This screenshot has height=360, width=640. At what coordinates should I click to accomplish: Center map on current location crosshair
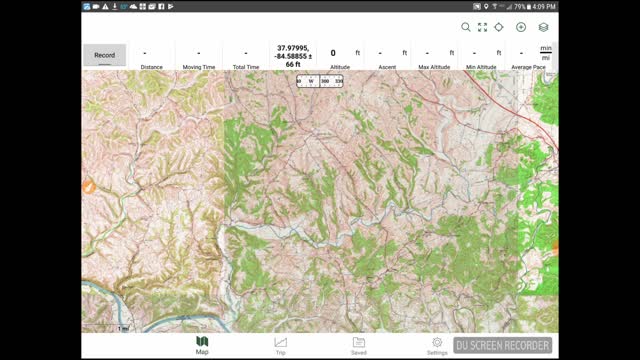pyautogui.click(x=499, y=27)
